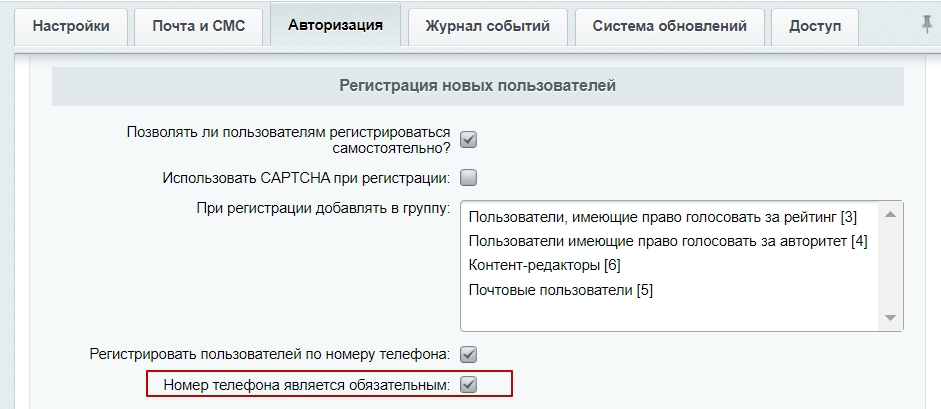Enable CAPTCHA at registration checkbox
941x409 pixels.
pyautogui.click(x=468, y=178)
